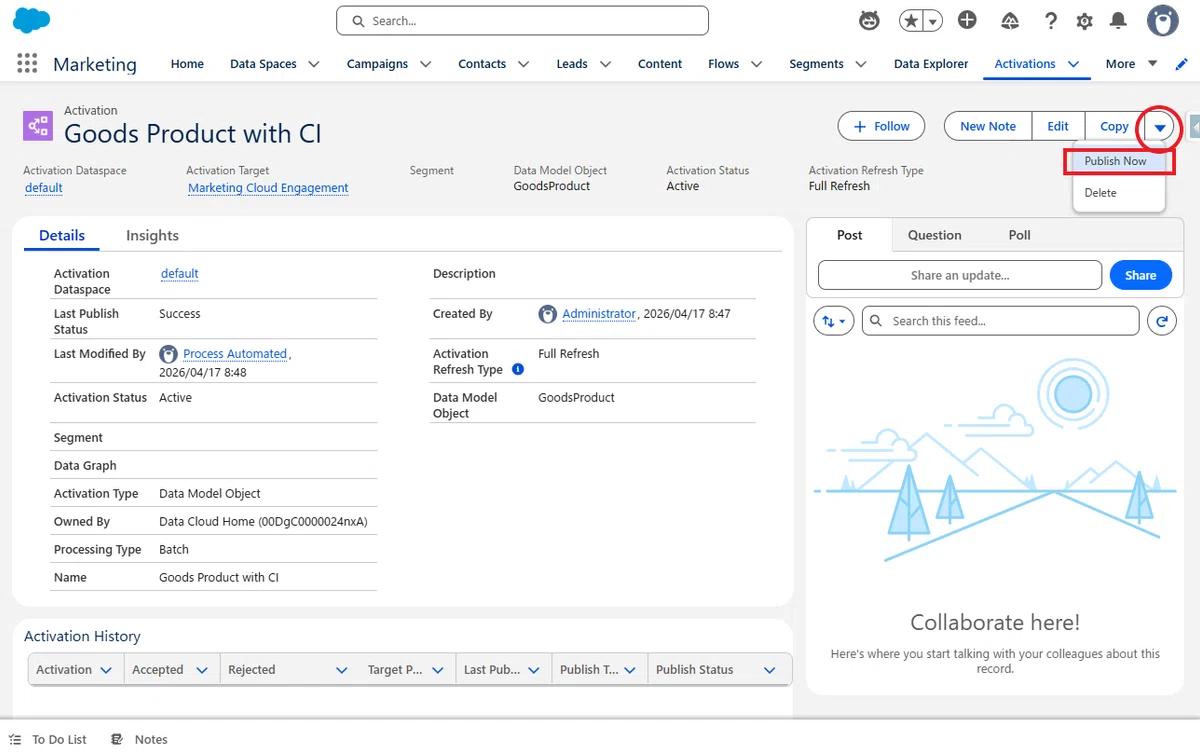Click the Process Automated user avatar icon
Viewport: 1200px width, 754px height.
(168, 354)
